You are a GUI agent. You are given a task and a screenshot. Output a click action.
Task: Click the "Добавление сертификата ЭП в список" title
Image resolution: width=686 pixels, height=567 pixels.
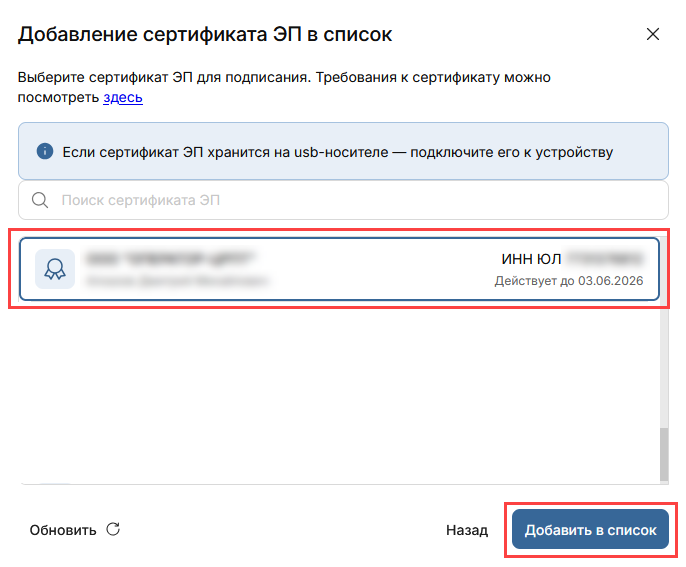(205, 35)
